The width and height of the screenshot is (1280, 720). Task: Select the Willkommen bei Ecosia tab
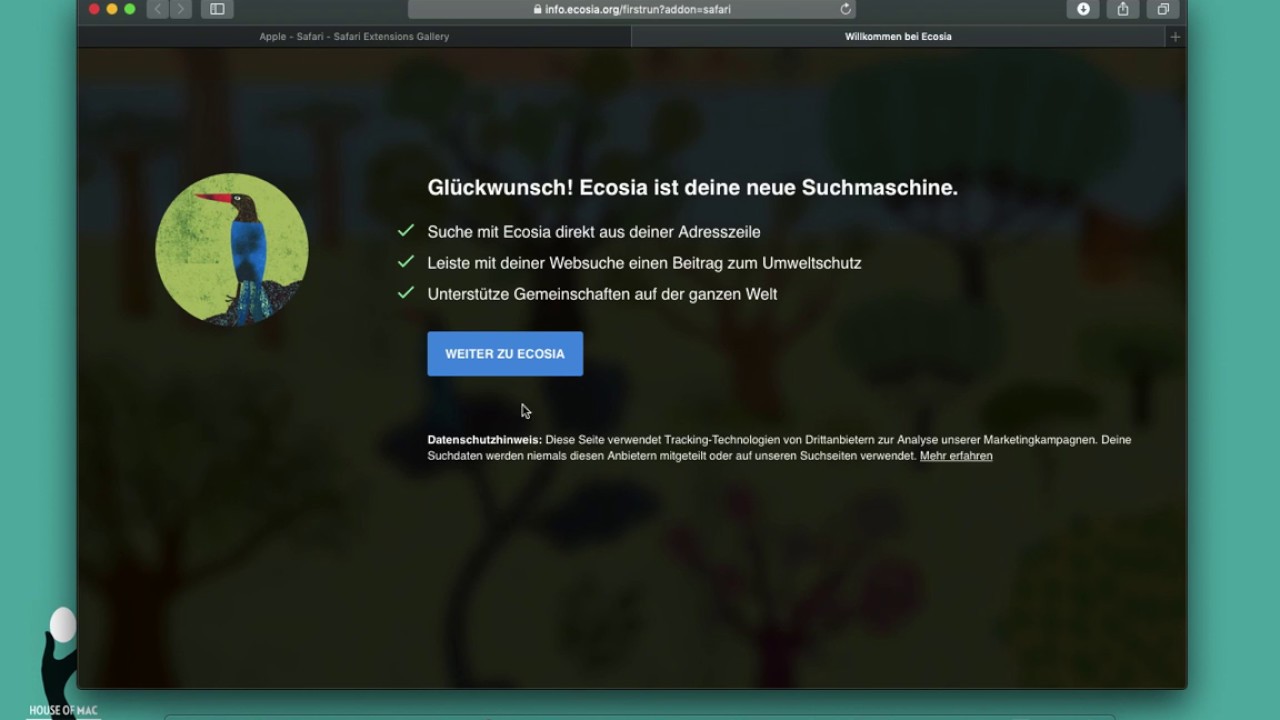[898, 36]
